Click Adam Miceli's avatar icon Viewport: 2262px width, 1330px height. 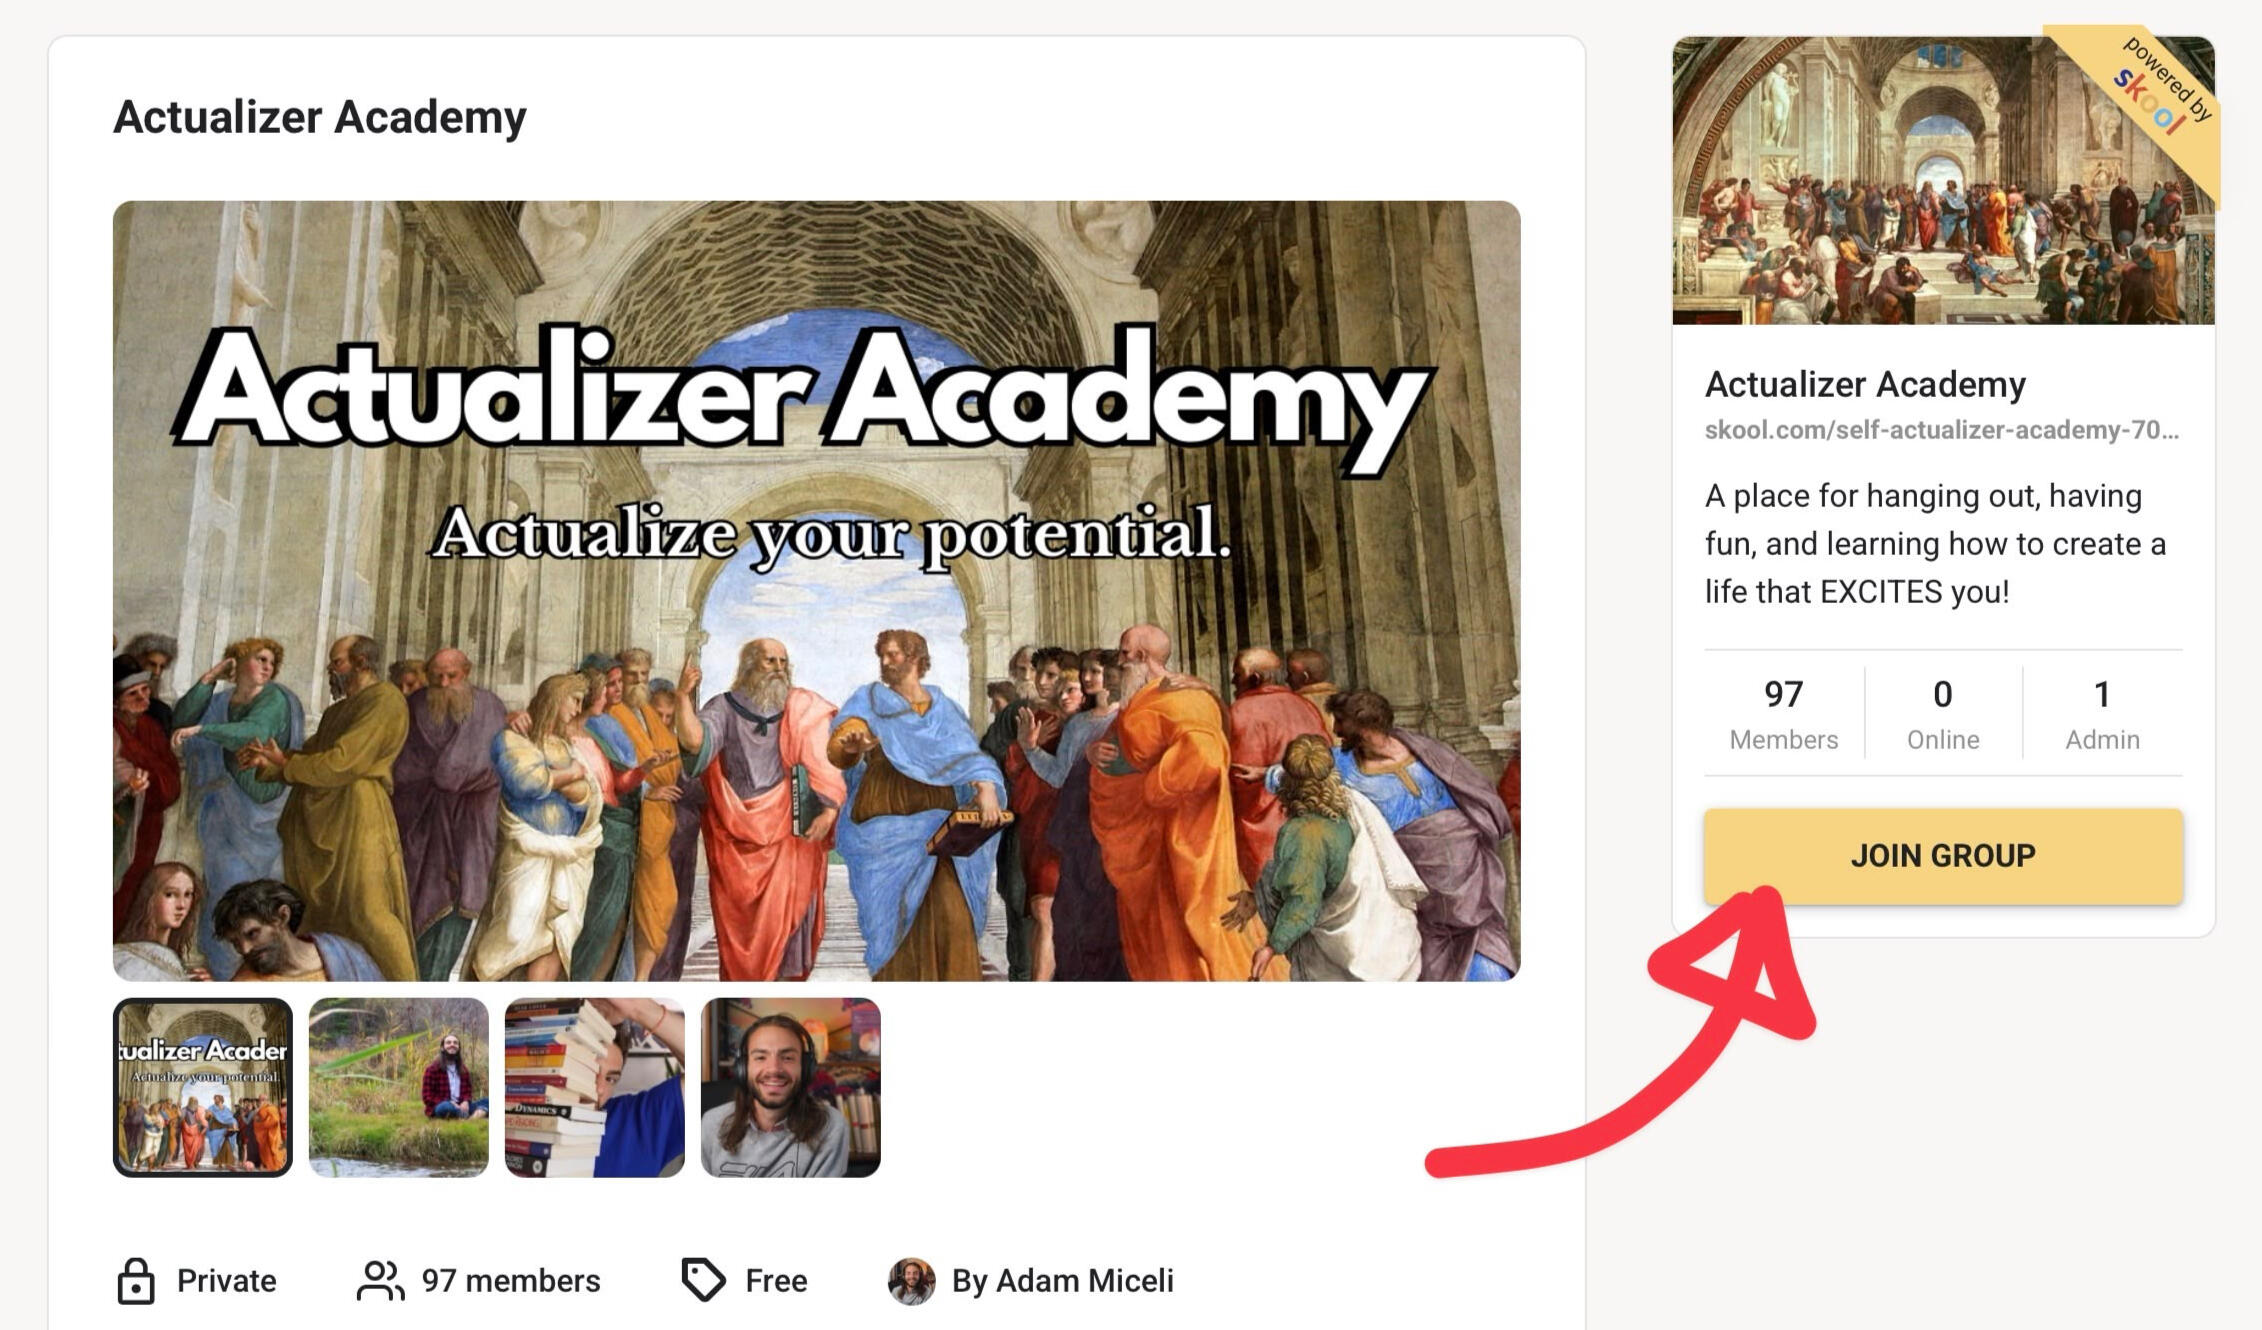911,1281
